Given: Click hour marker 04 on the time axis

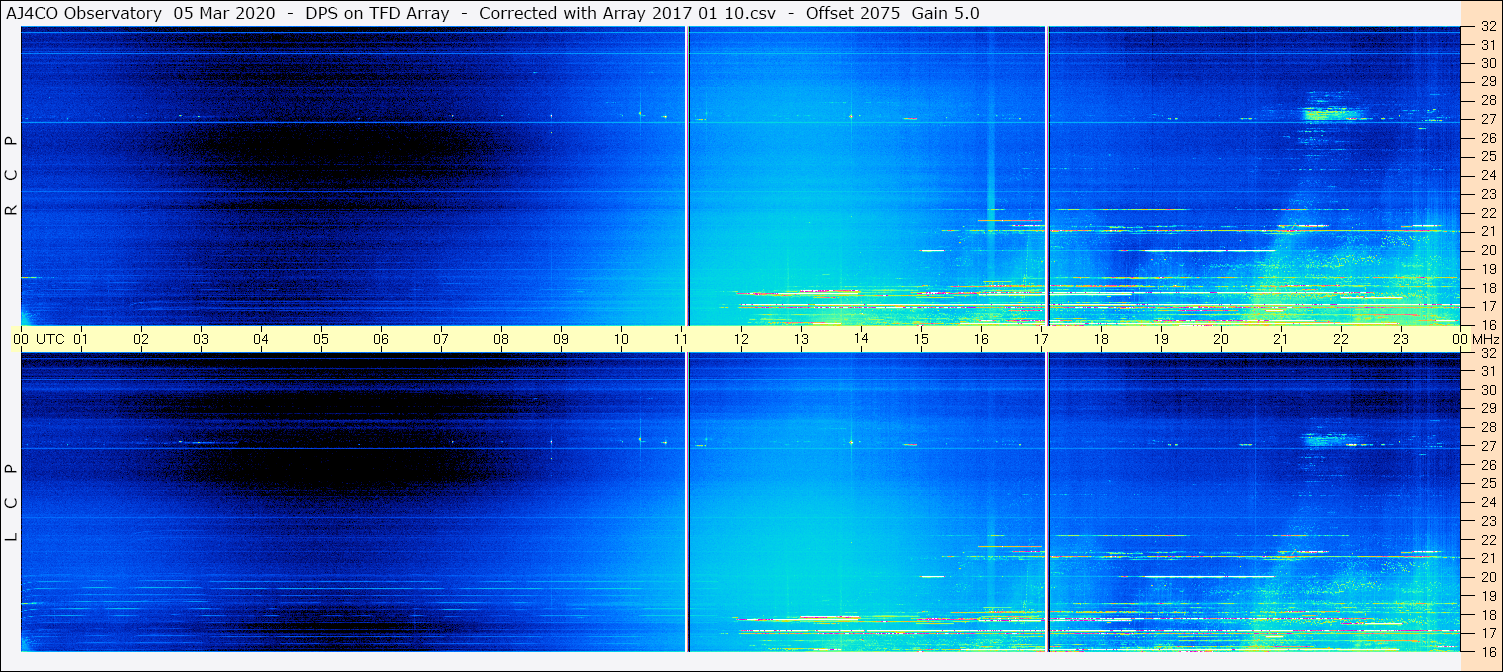Looking at the screenshot, I should click(261, 339).
